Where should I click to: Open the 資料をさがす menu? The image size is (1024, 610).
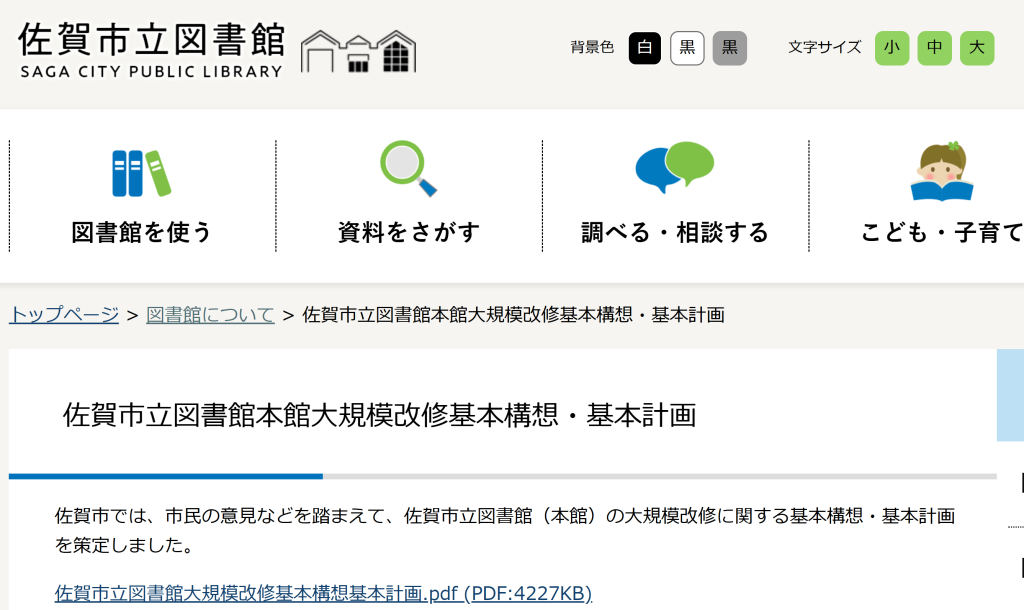tap(409, 232)
